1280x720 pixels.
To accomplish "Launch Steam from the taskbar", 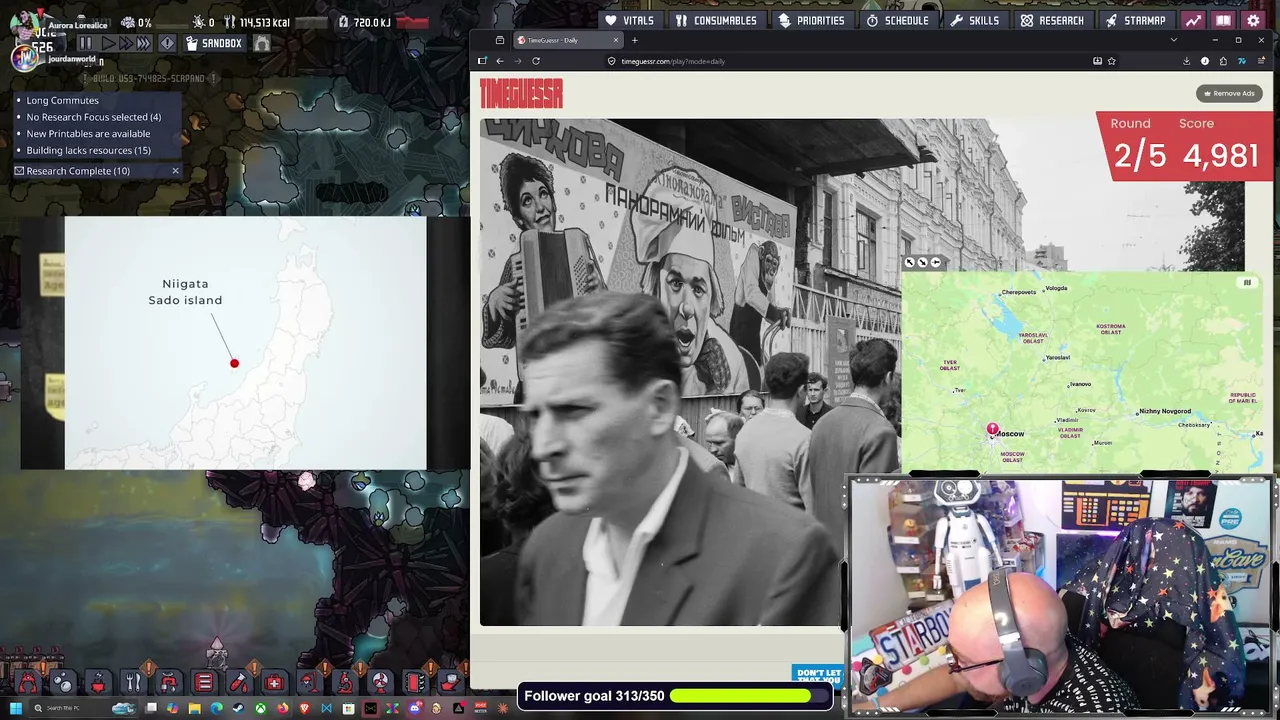I will 238,708.
